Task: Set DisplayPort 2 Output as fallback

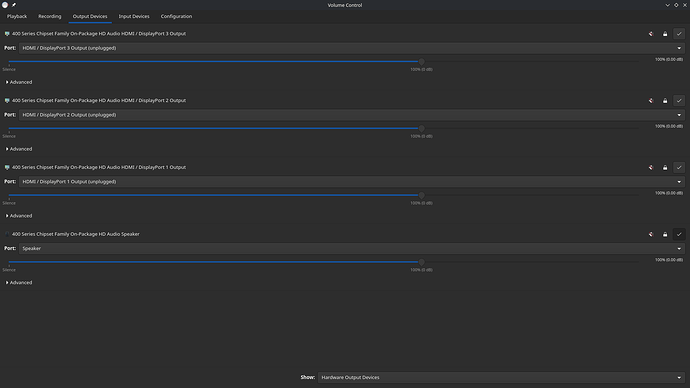Action: [x=679, y=101]
